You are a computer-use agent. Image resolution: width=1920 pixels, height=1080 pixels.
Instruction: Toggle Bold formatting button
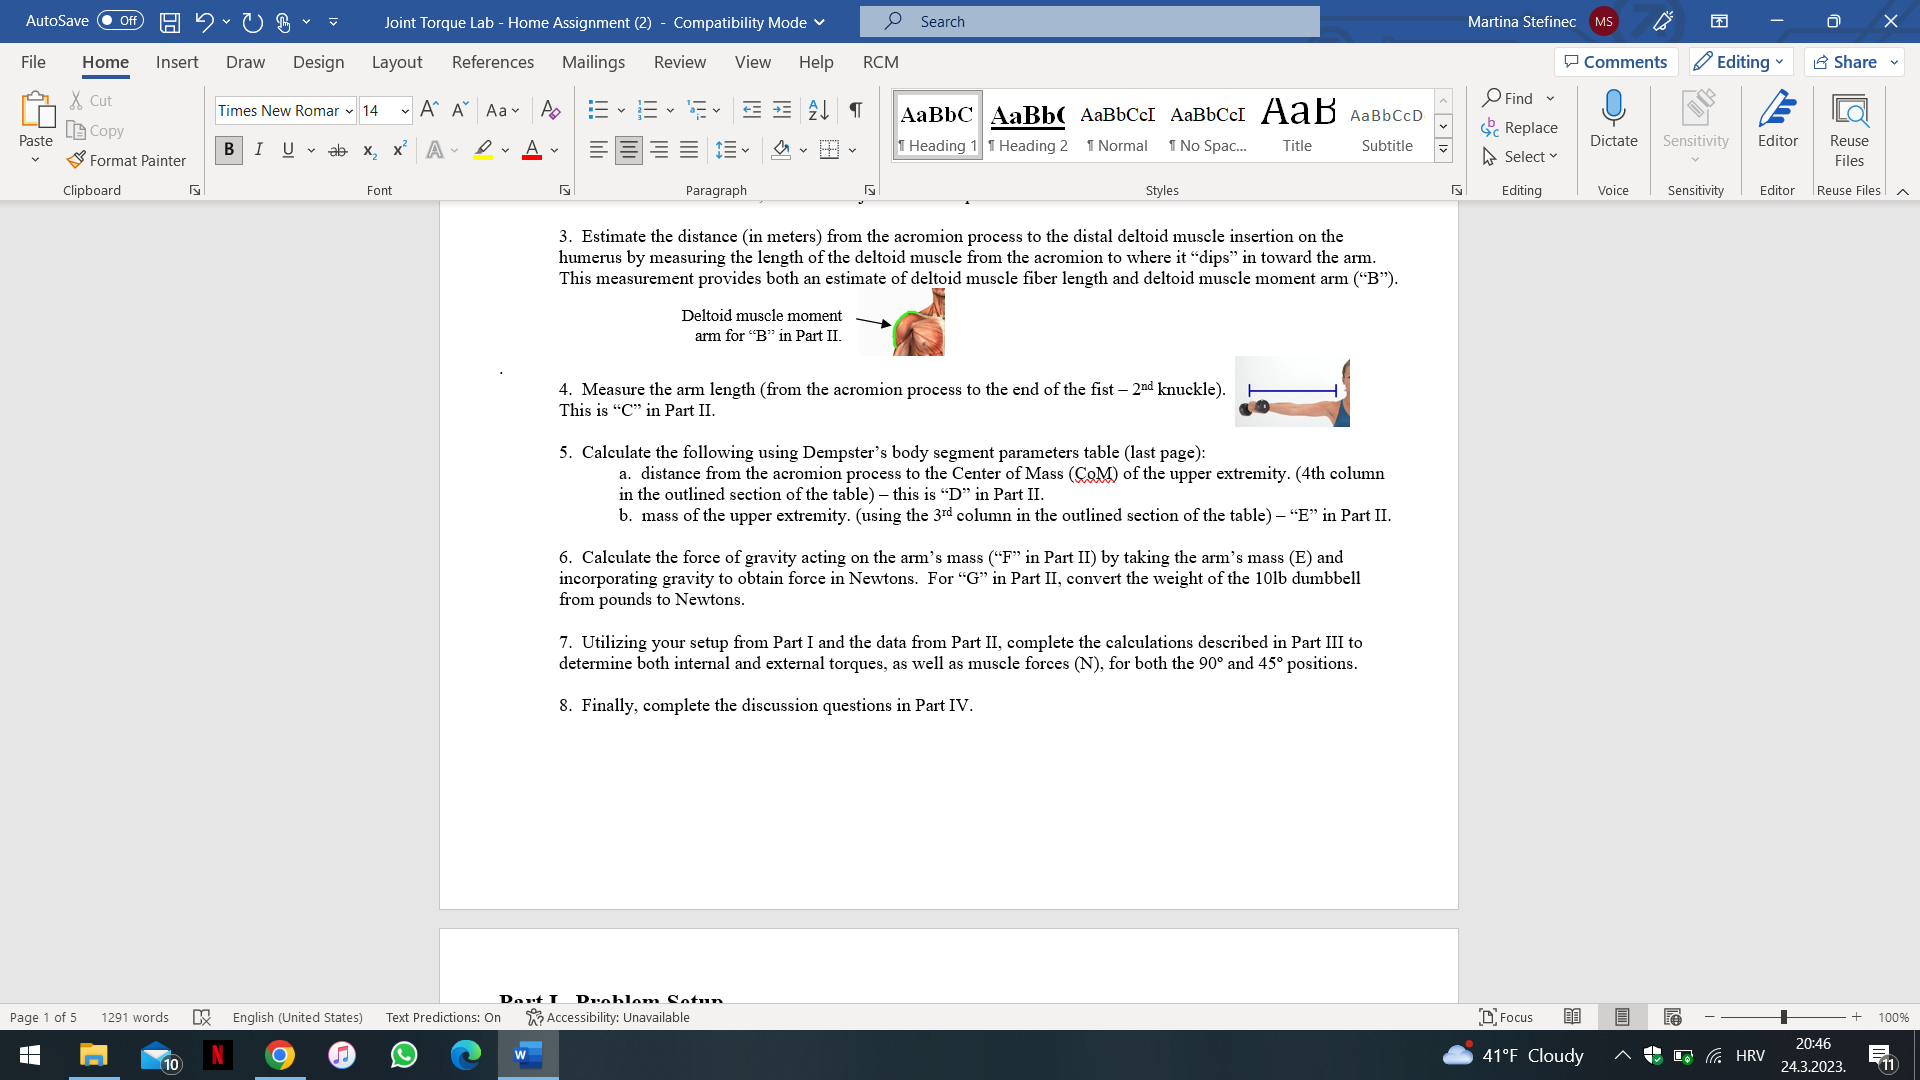(x=228, y=150)
